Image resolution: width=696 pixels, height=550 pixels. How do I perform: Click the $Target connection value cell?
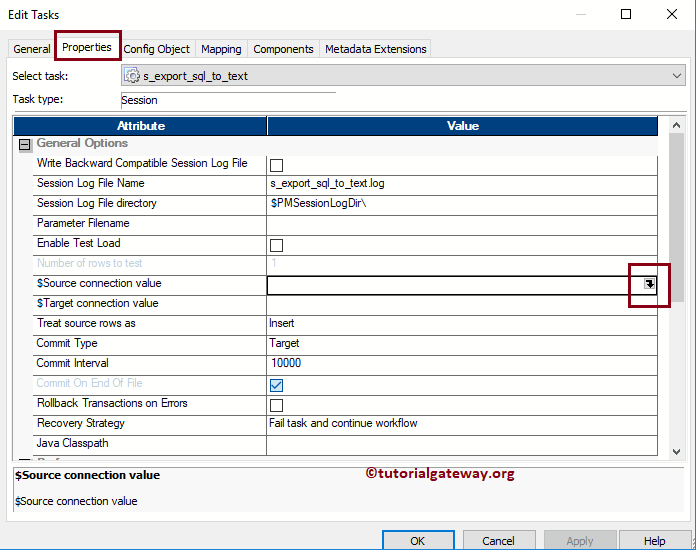(462, 305)
